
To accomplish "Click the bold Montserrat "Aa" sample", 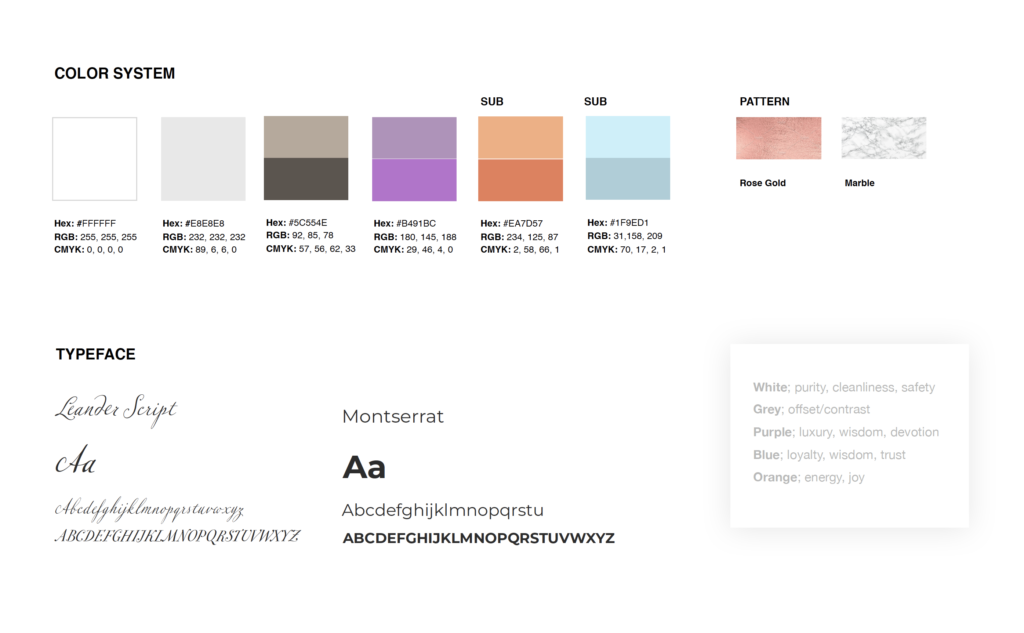I will click(364, 467).
